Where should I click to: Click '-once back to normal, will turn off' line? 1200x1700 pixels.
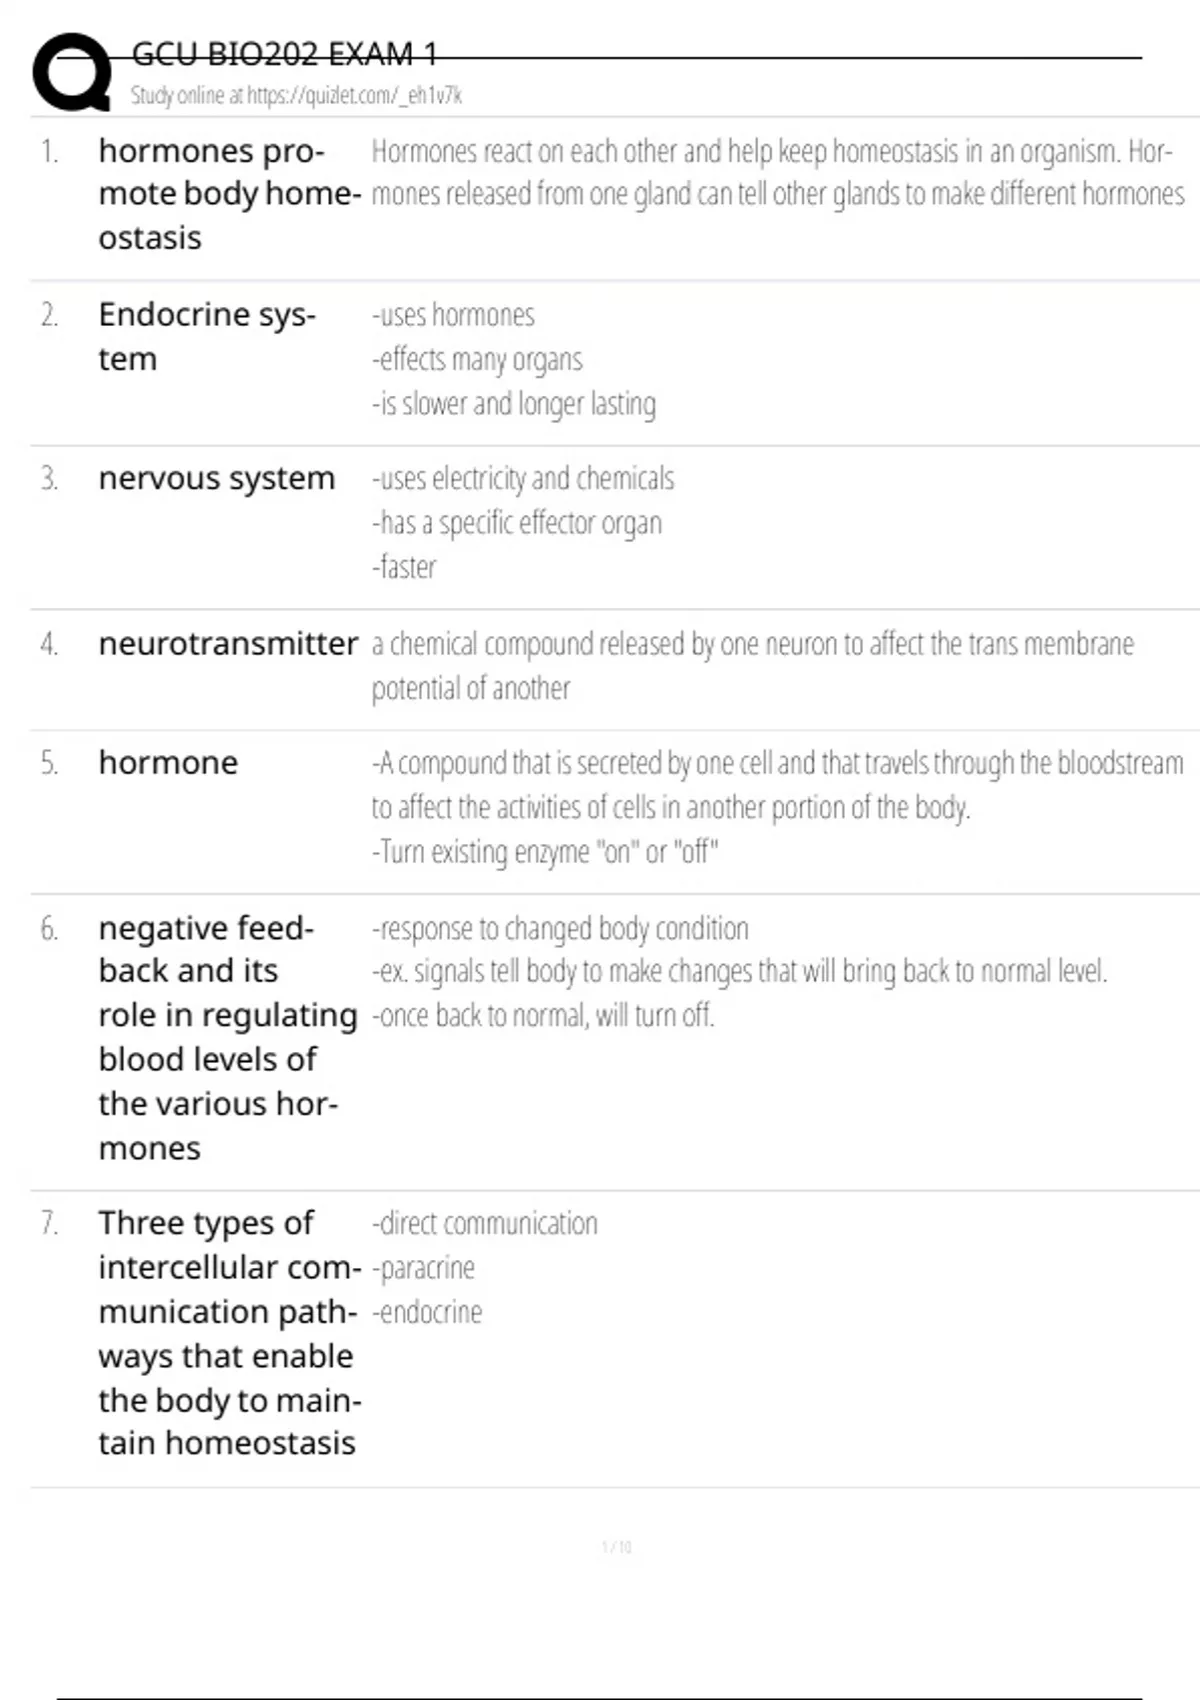click(543, 1016)
